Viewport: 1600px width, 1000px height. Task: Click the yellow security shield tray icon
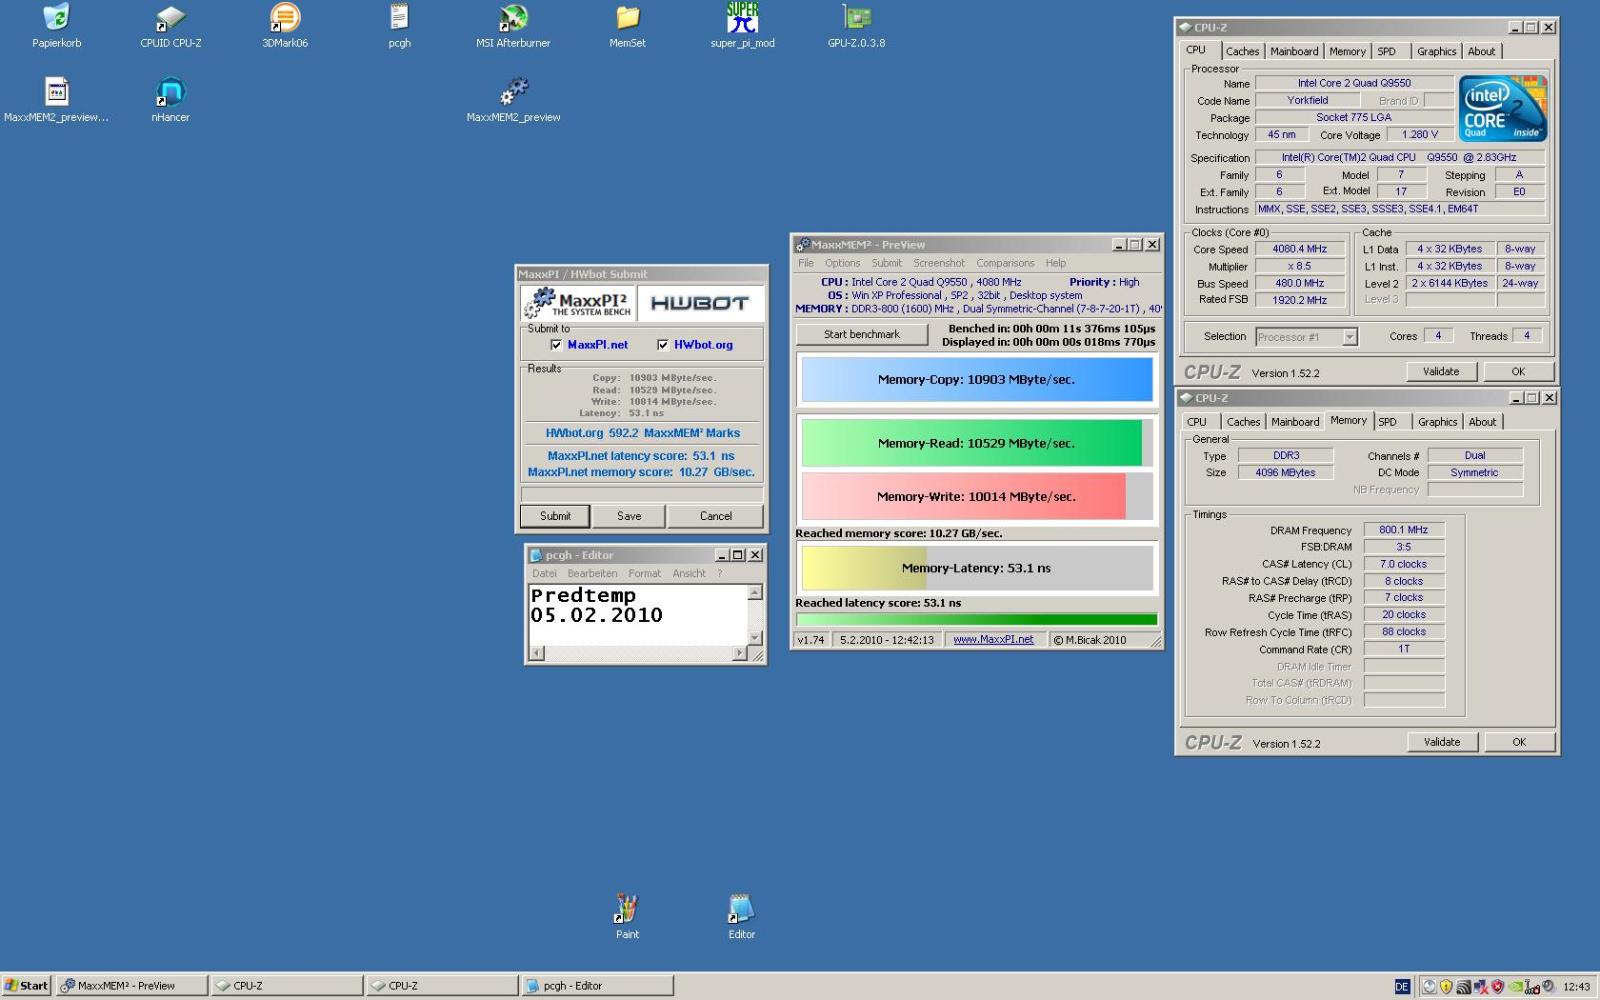[x=1446, y=987]
